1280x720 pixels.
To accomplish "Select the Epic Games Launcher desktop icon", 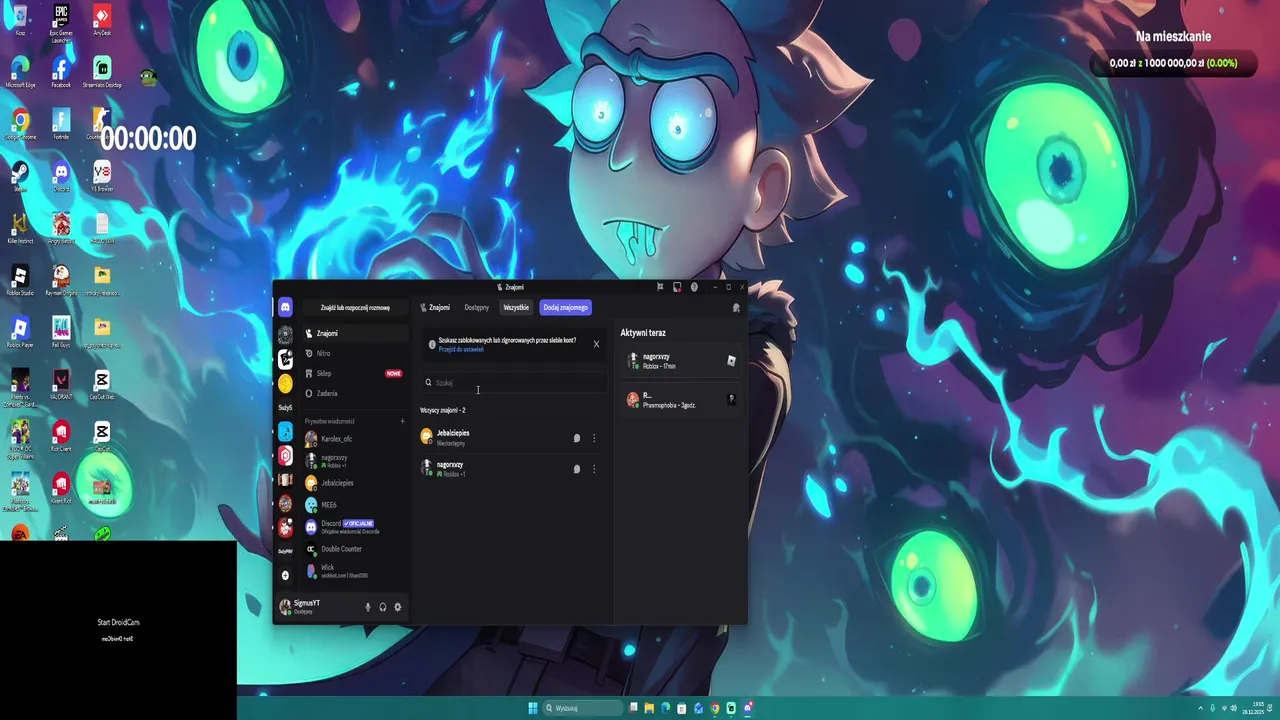I will (x=61, y=22).
